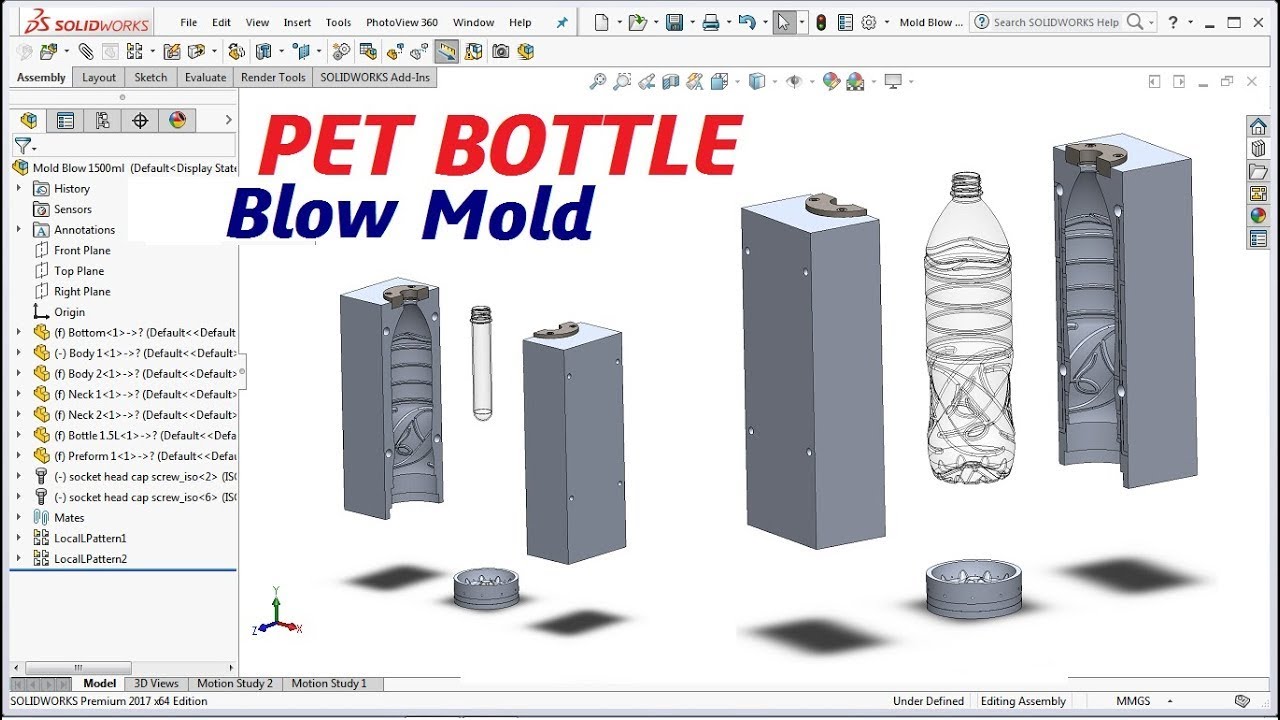The width and height of the screenshot is (1280, 720).
Task: Select the Zoom to Area tool
Action: click(x=622, y=82)
